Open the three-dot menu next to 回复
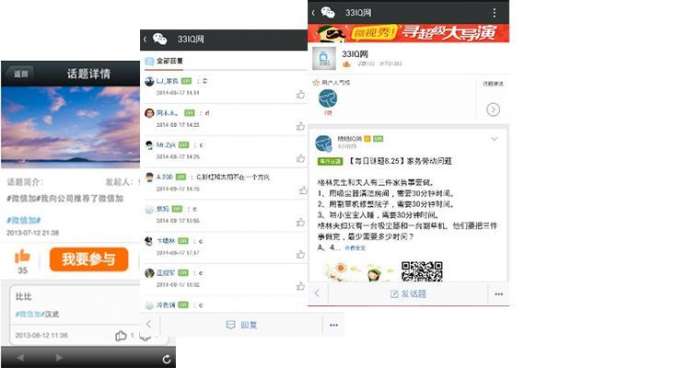700x368 pixels. [x=333, y=325]
